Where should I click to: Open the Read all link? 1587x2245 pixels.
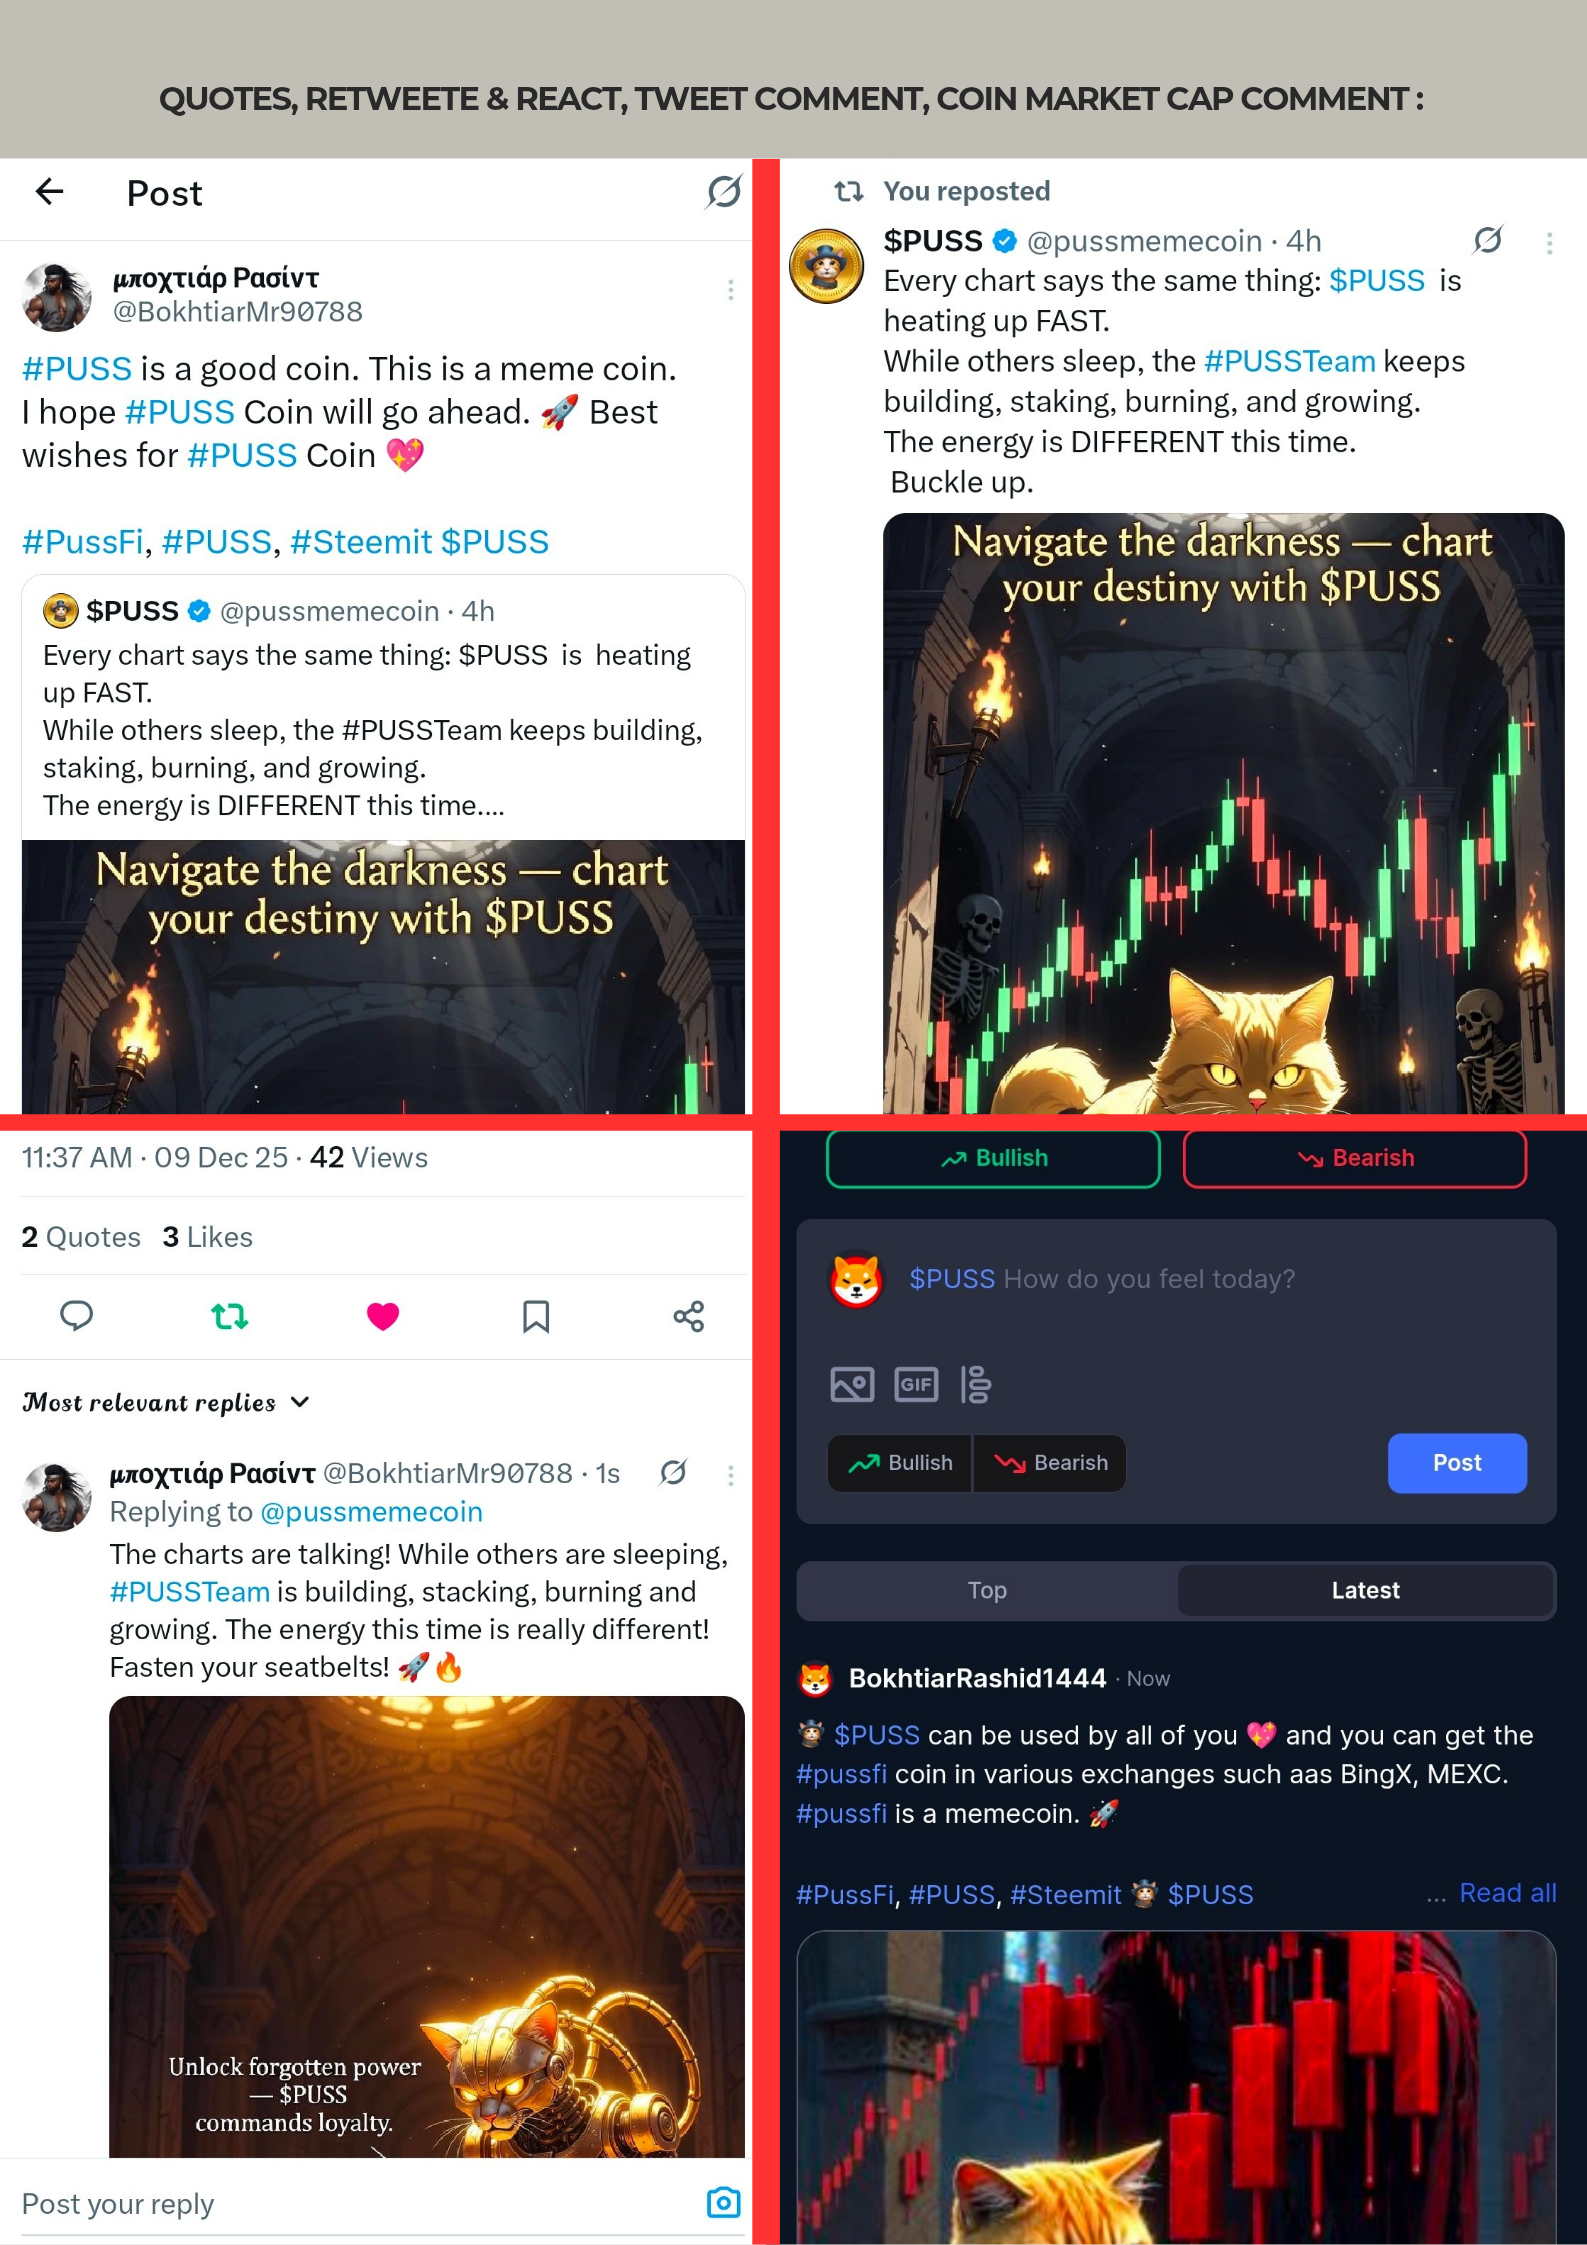(1507, 1892)
